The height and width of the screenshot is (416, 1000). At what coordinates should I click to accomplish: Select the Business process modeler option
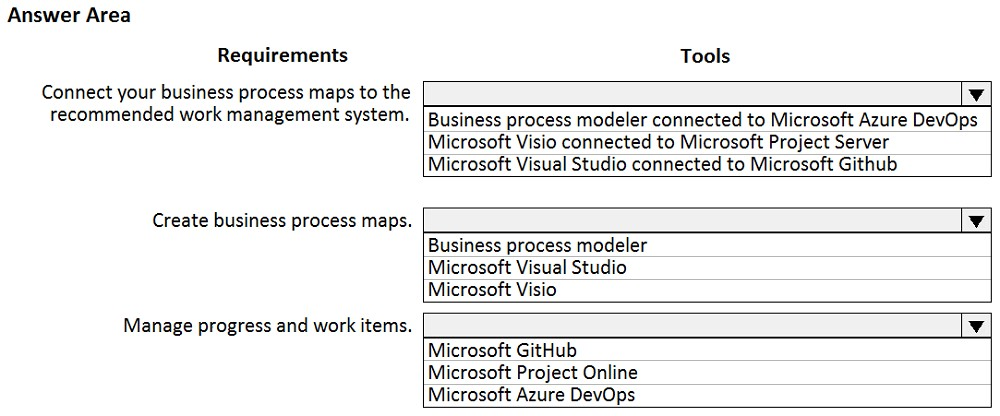(x=707, y=245)
